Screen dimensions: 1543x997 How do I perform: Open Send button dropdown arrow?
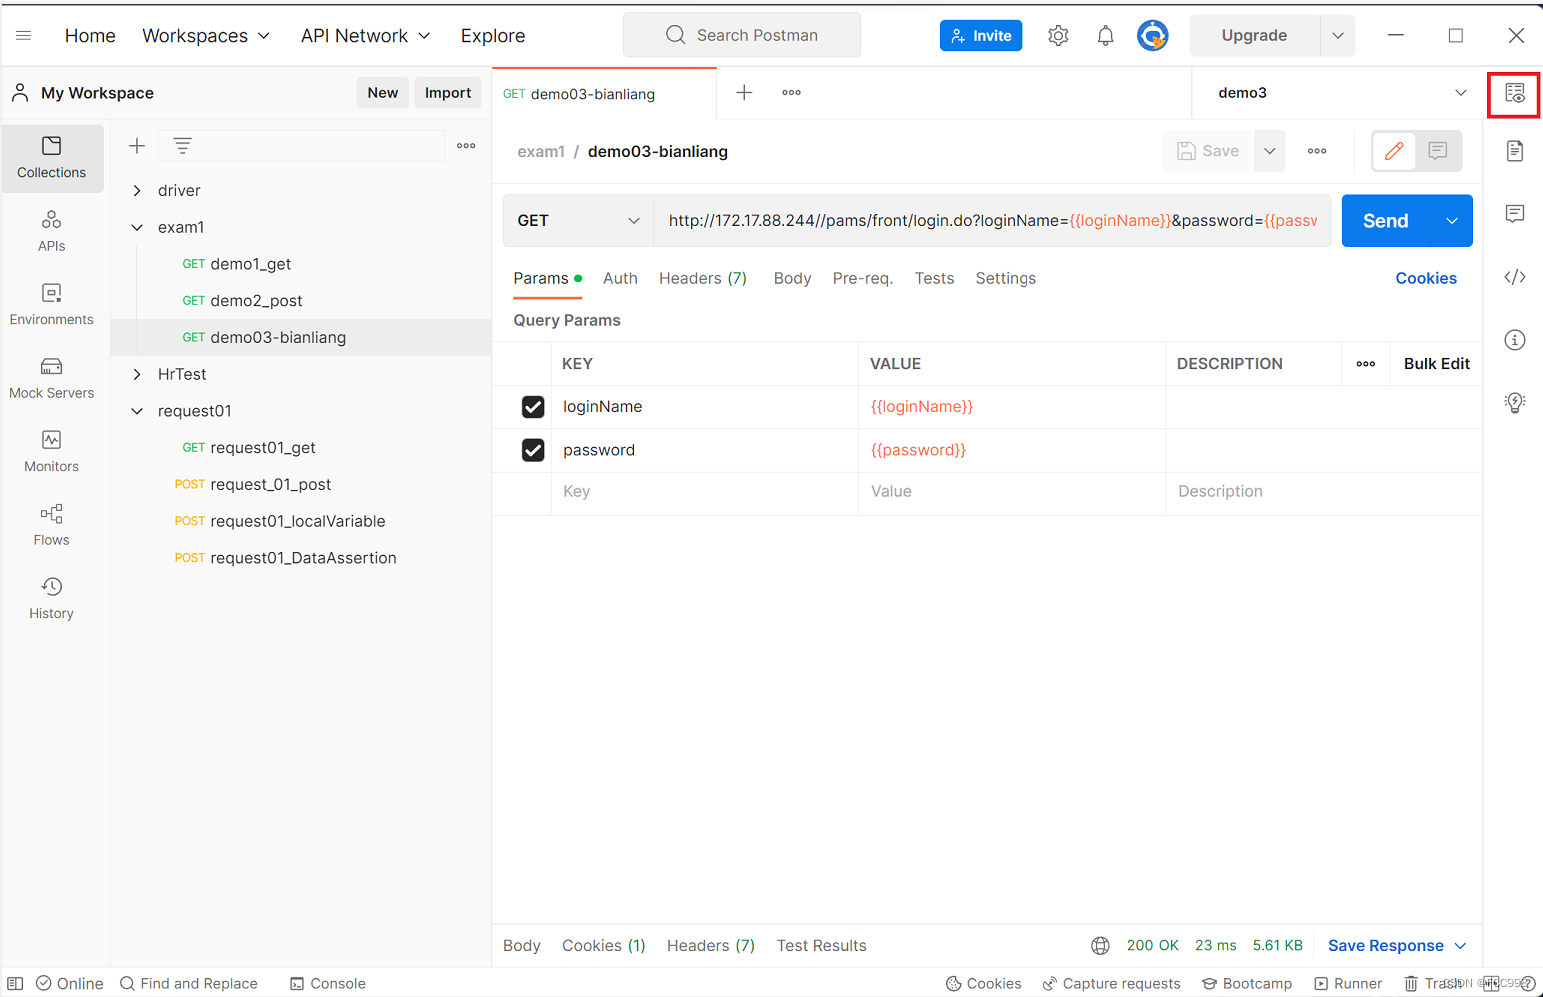pos(1452,221)
